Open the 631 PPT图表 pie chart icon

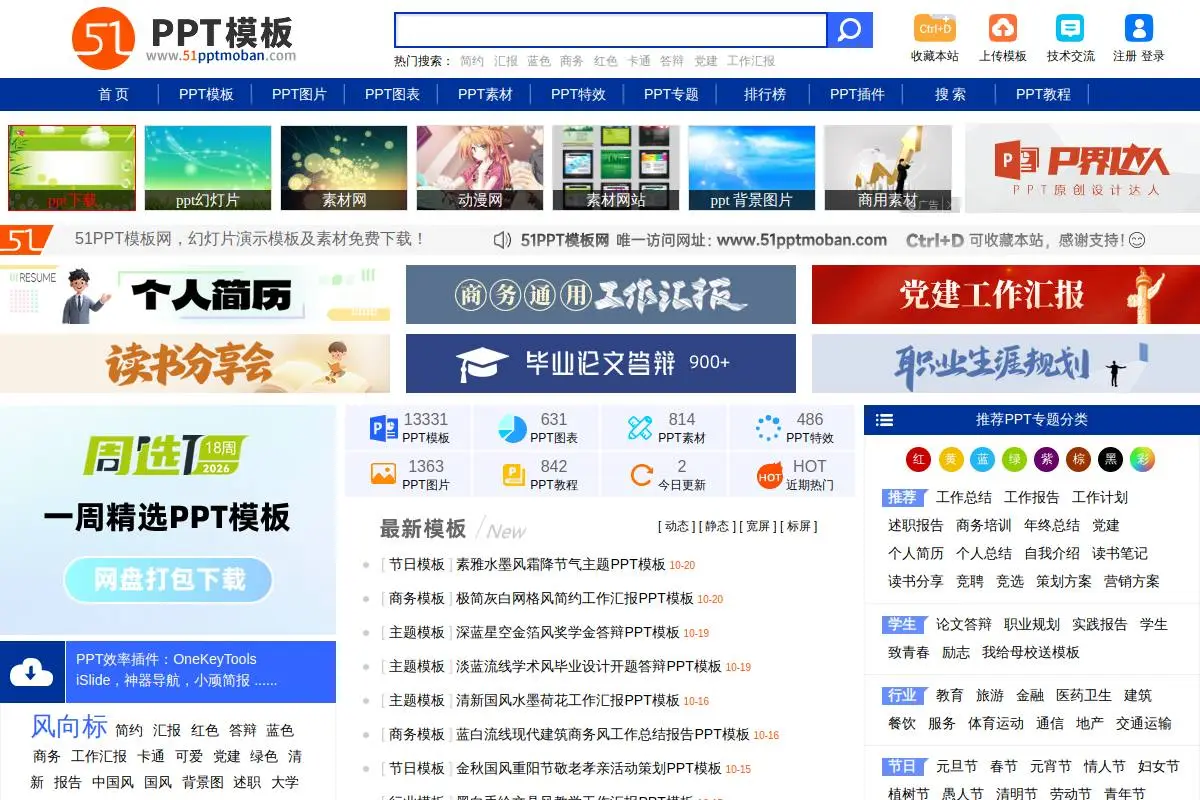[512, 429]
